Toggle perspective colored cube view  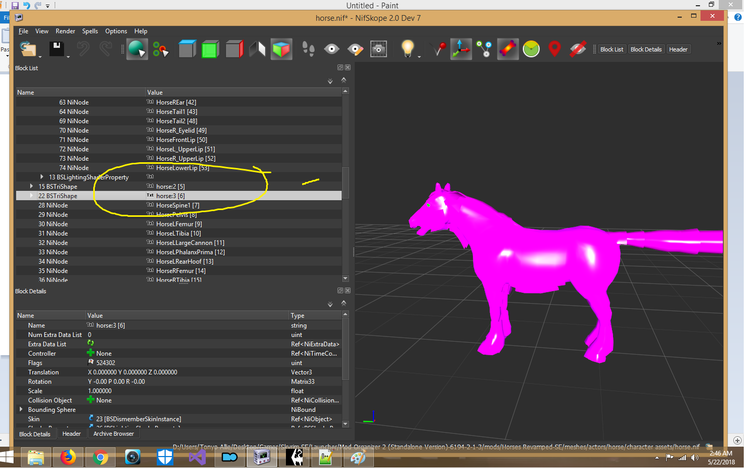point(281,49)
